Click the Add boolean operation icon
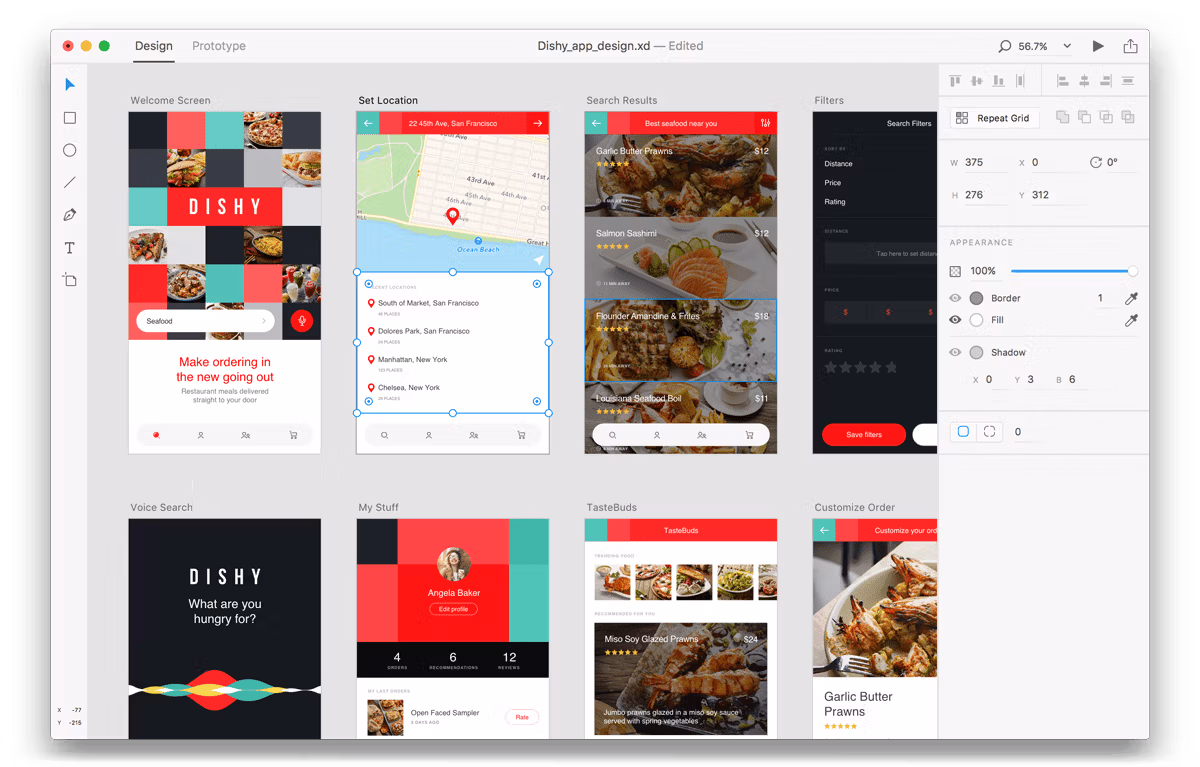1200x767 pixels. (1063, 118)
